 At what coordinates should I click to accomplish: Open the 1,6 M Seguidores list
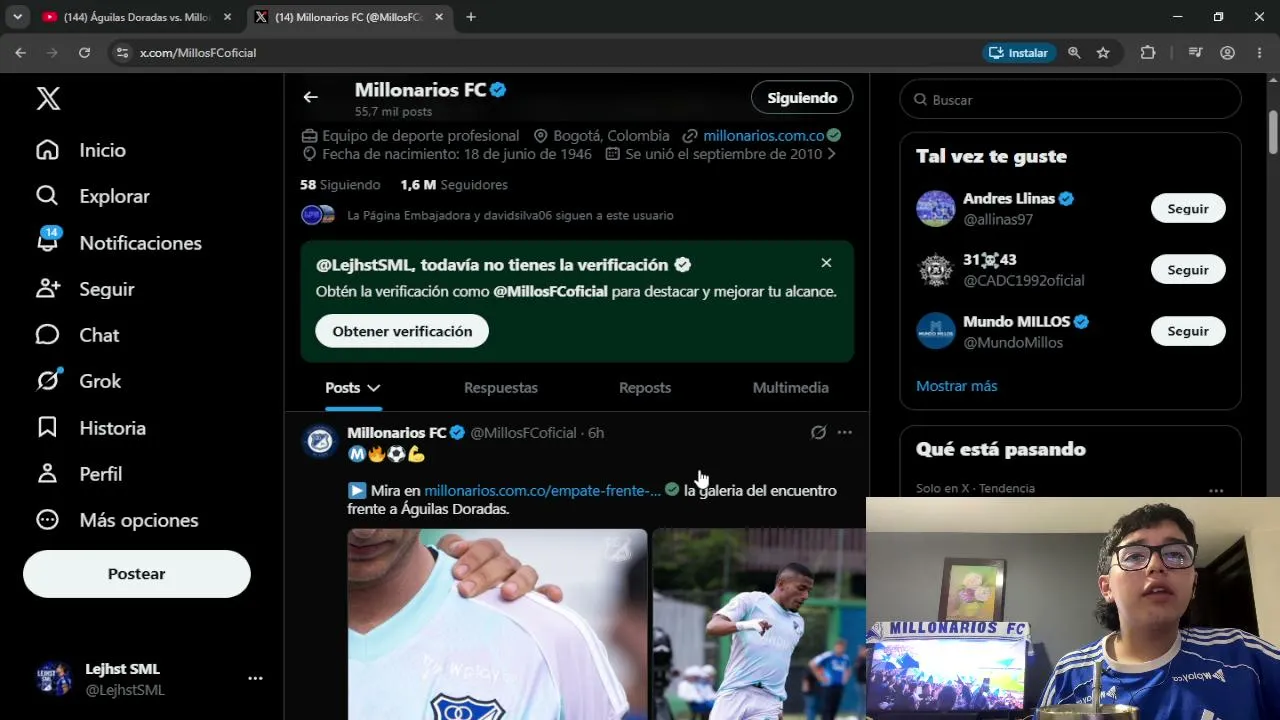click(x=454, y=185)
